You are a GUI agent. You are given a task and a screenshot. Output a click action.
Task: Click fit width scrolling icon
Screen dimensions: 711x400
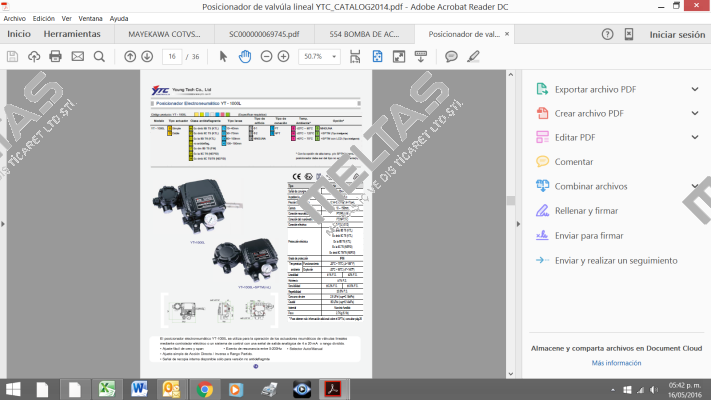(355, 57)
